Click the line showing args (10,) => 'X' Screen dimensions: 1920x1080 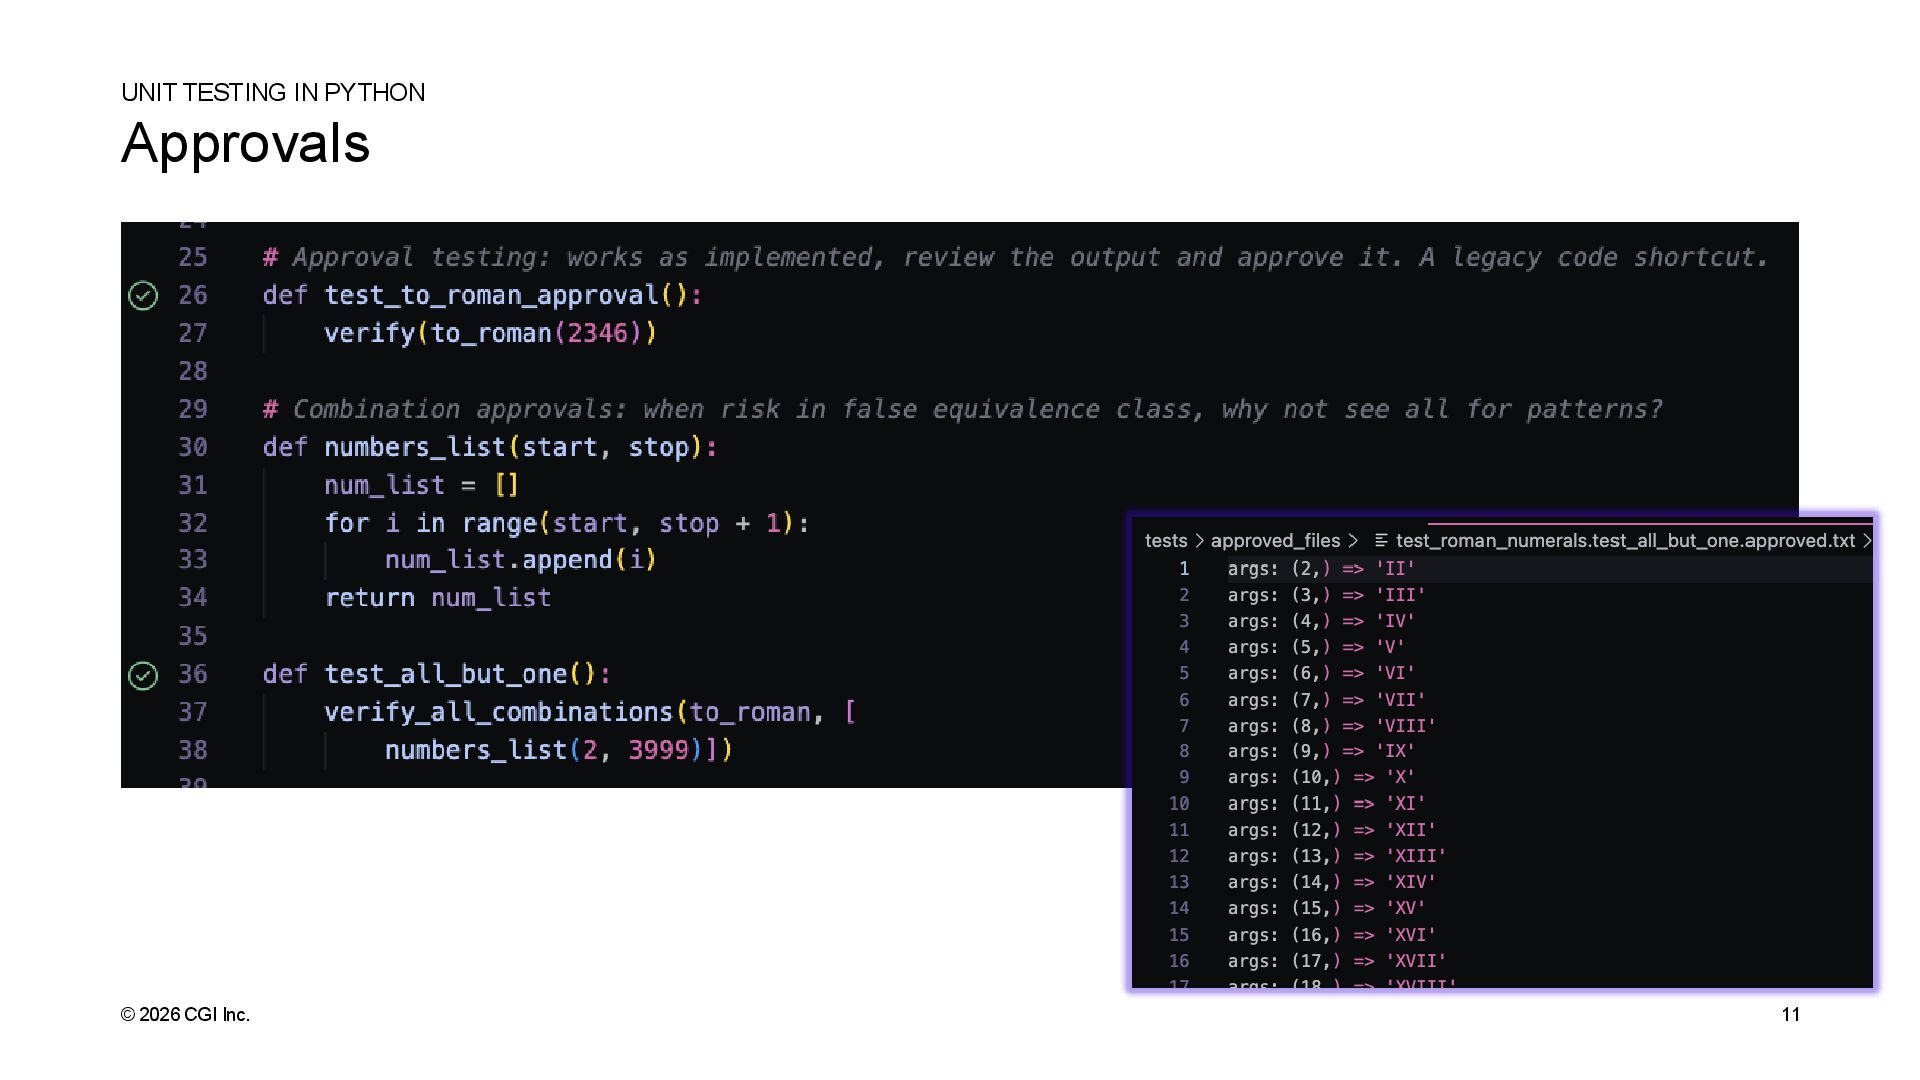pos(1320,777)
